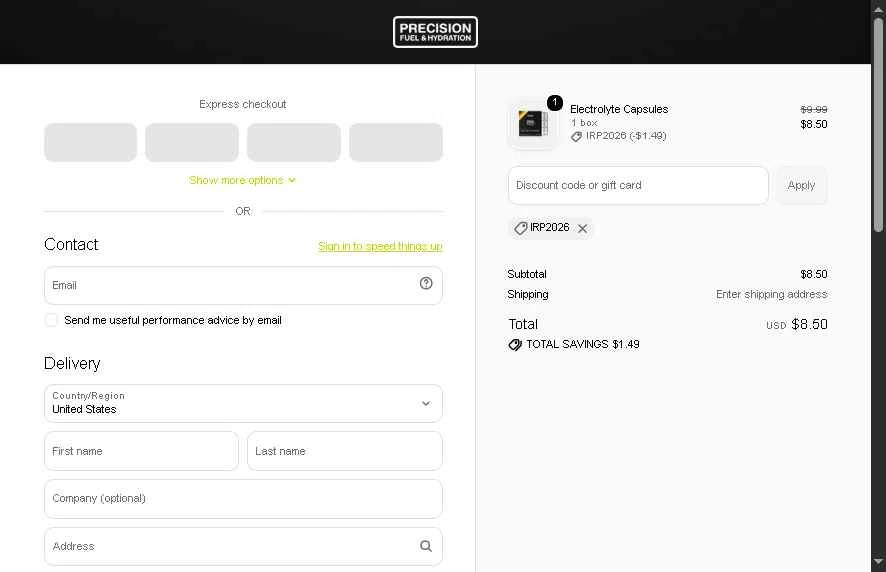Click the Electrolyte Capsules product thumbnail
Screen dimensions: 886x572
tap(532, 123)
